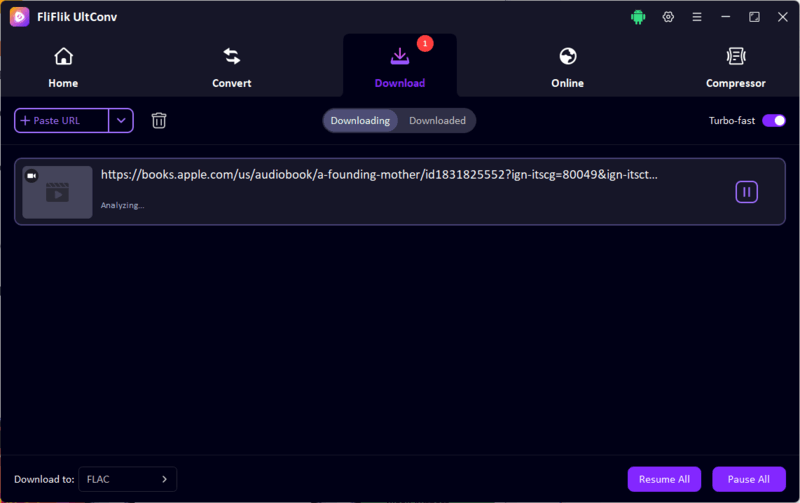Click the trash delete icon

(159, 120)
